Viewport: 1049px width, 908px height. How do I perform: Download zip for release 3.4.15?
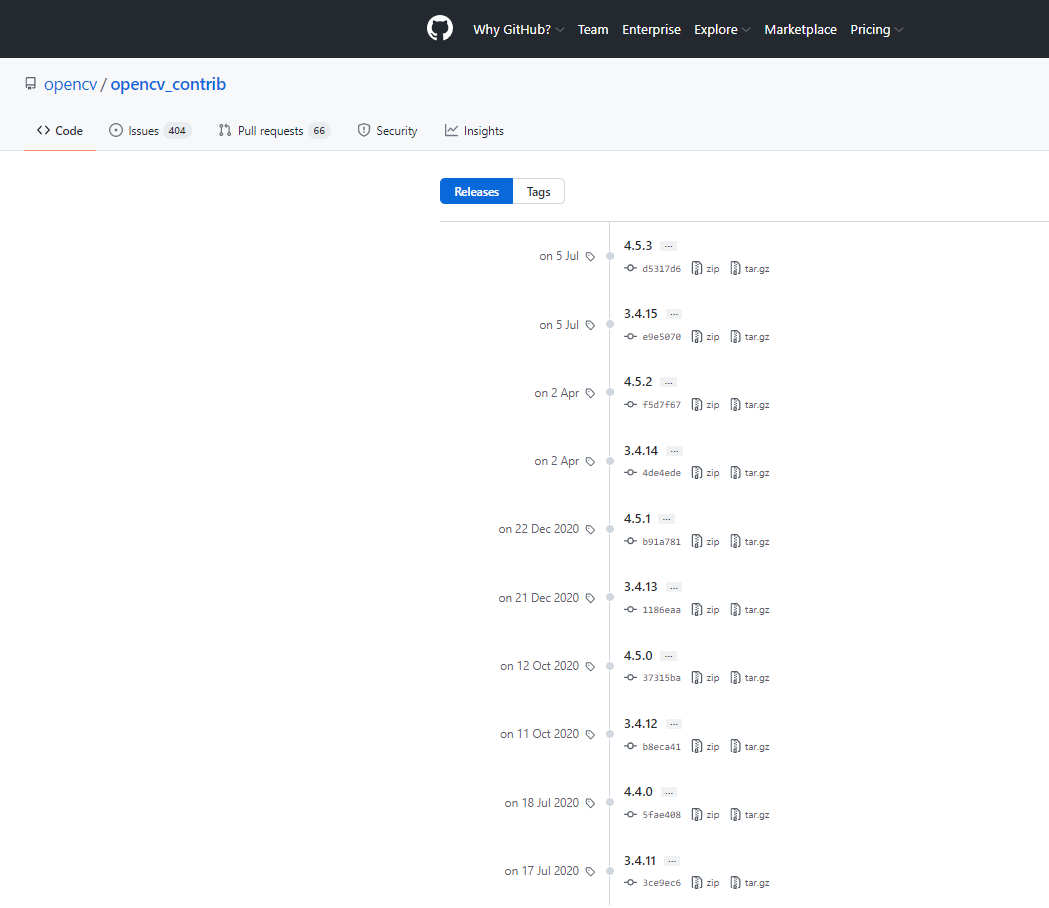point(706,337)
